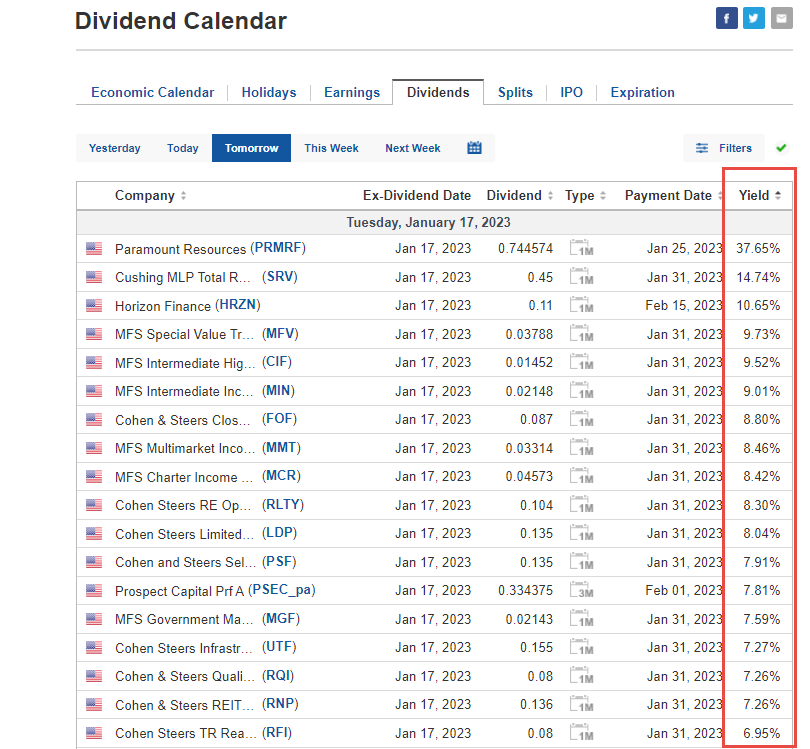Click the US flag in the PRMRF row
The image size is (810, 749).
(x=94, y=248)
